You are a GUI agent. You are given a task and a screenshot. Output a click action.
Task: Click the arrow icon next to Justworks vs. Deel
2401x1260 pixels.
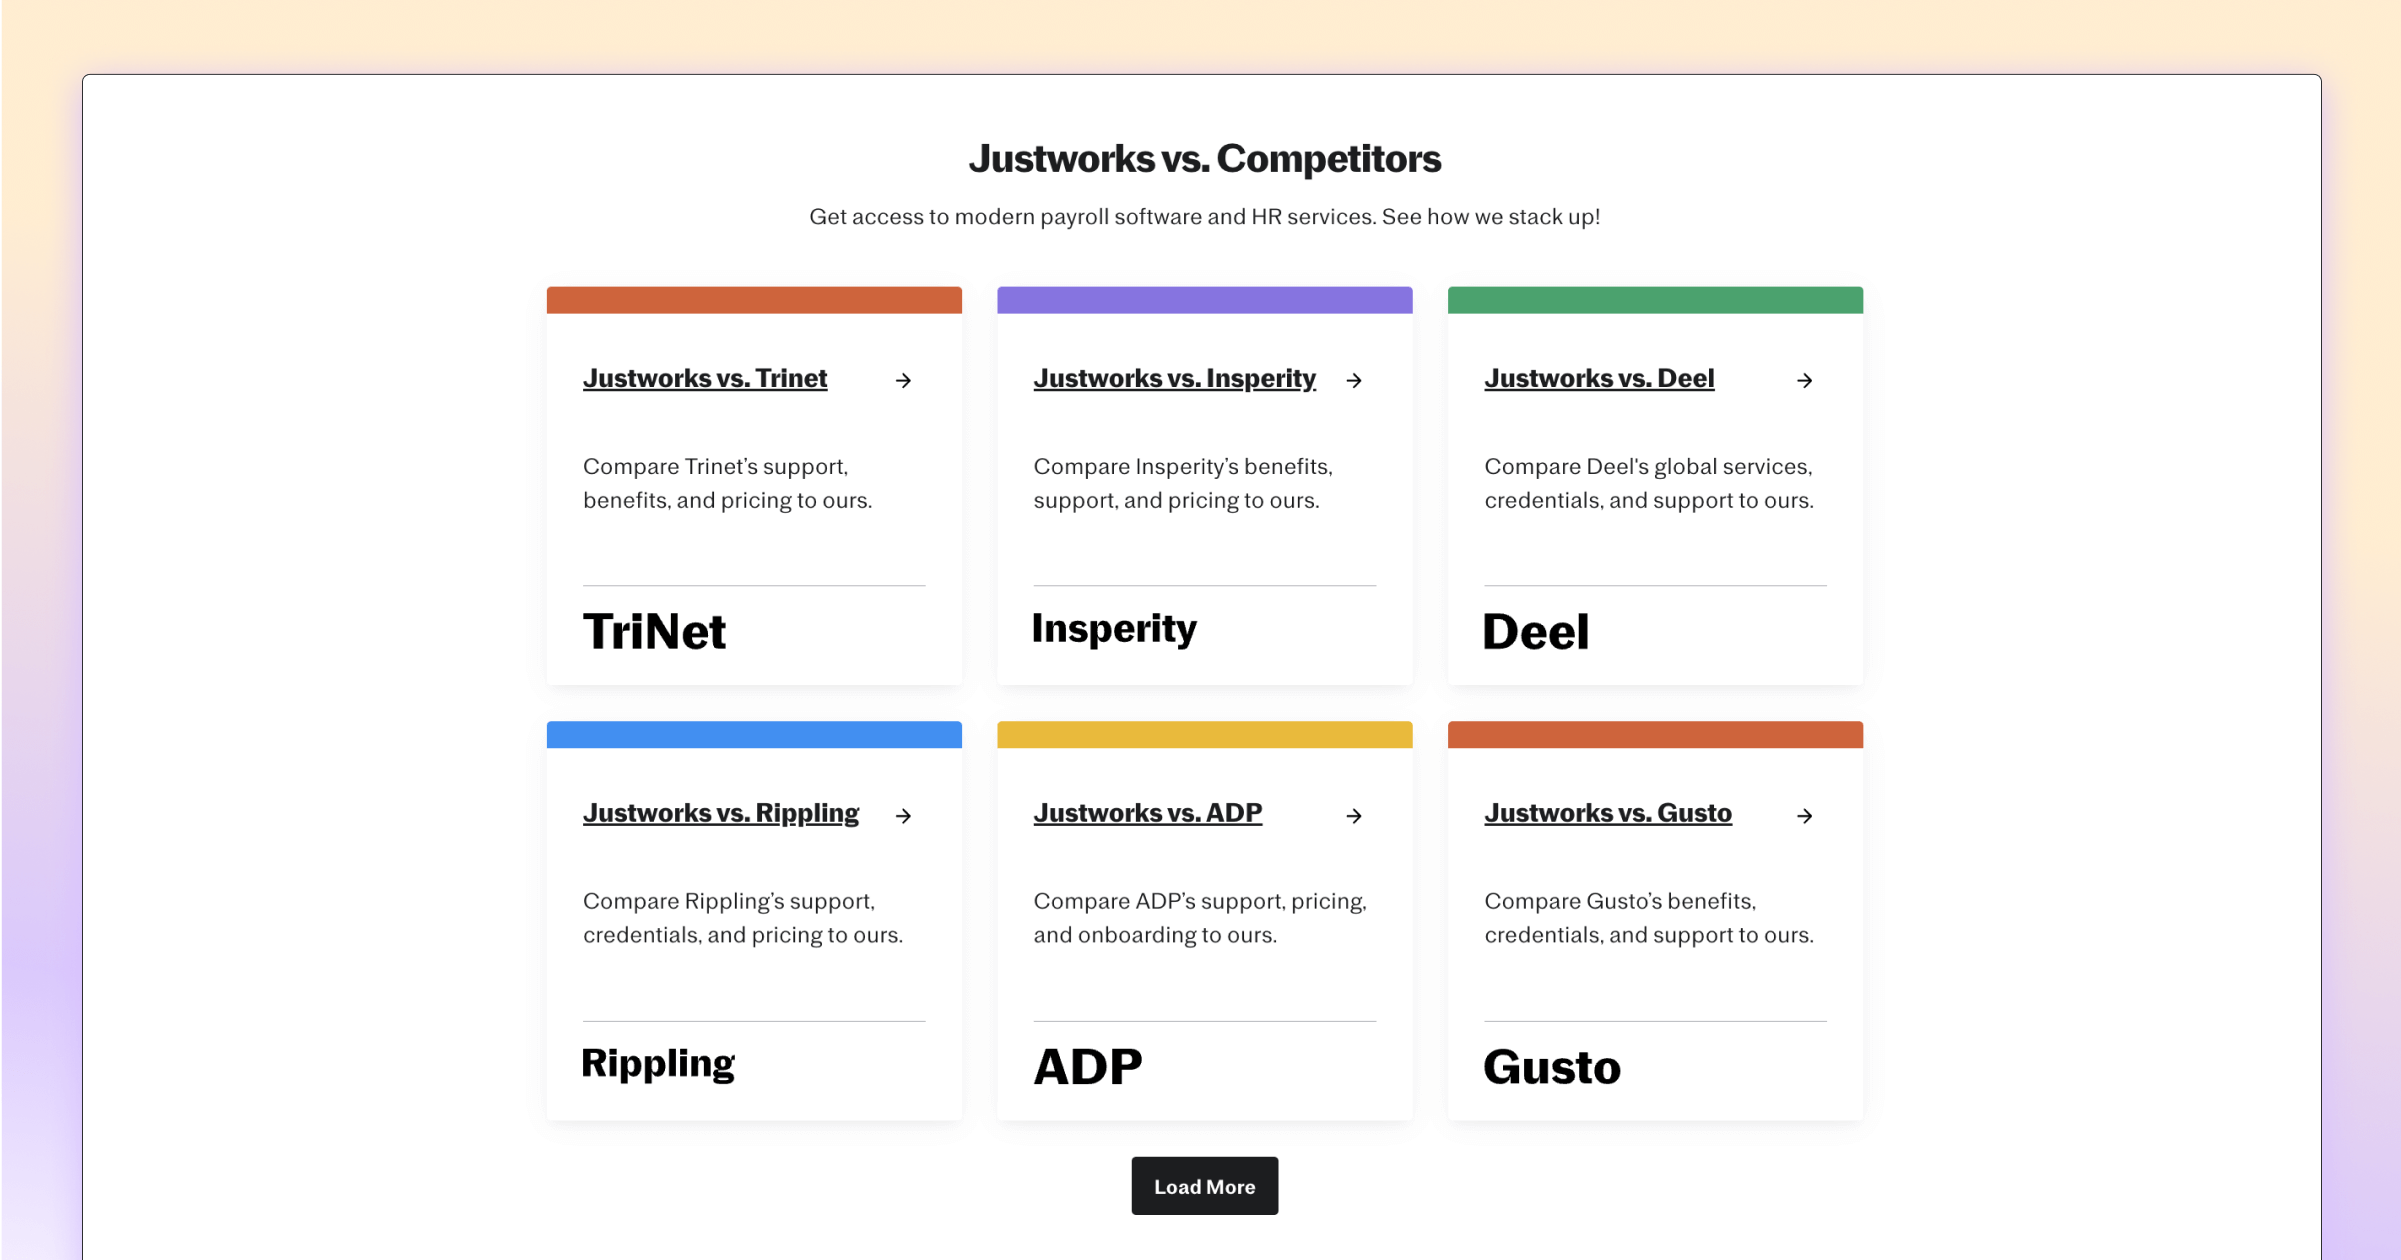[1804, 380]
